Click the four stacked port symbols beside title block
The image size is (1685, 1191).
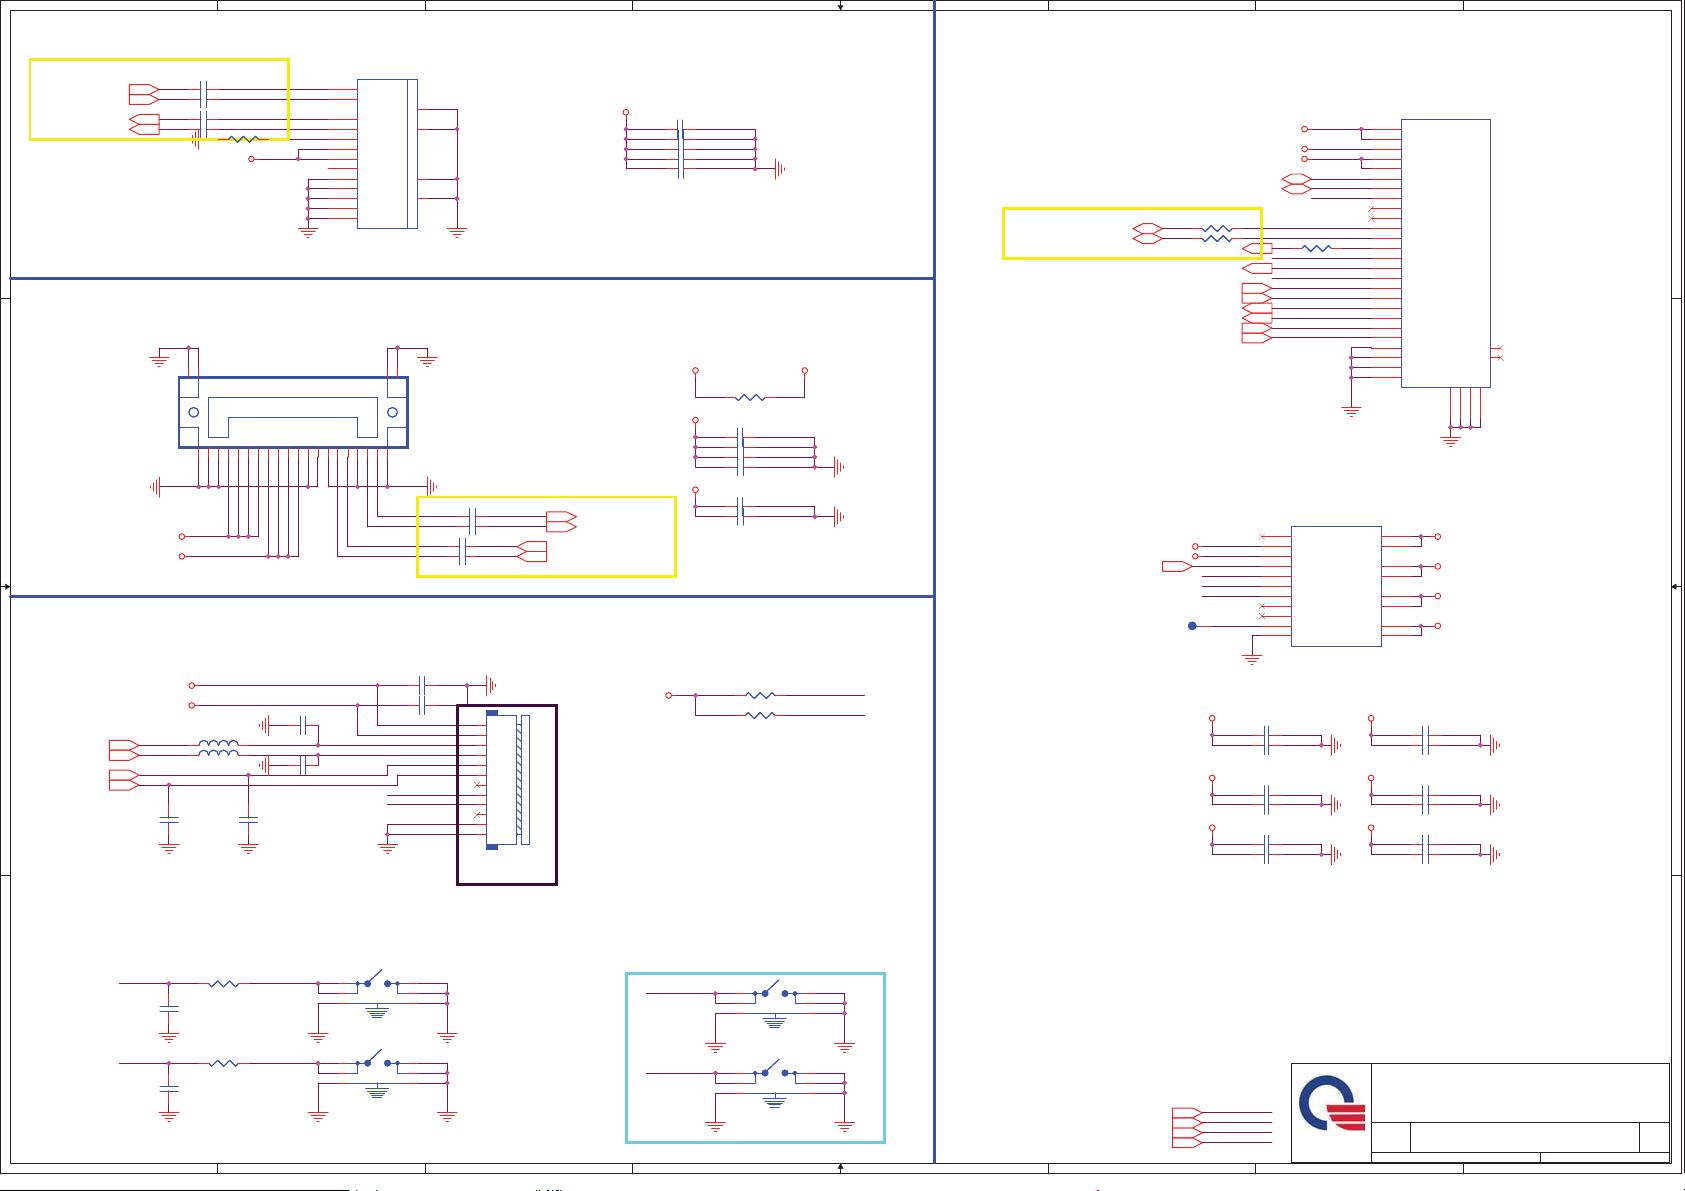(1186, 1127)
